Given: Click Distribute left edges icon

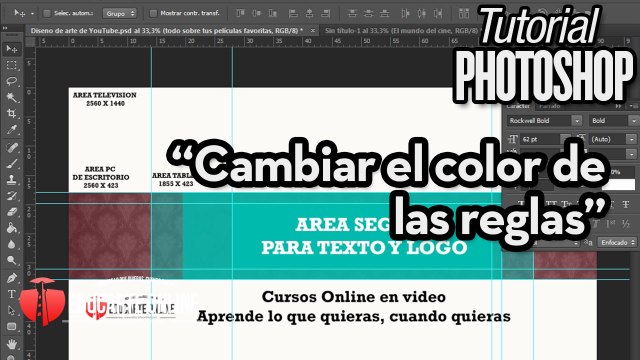Looking at the screenshot, I should [x=405, y=13].
